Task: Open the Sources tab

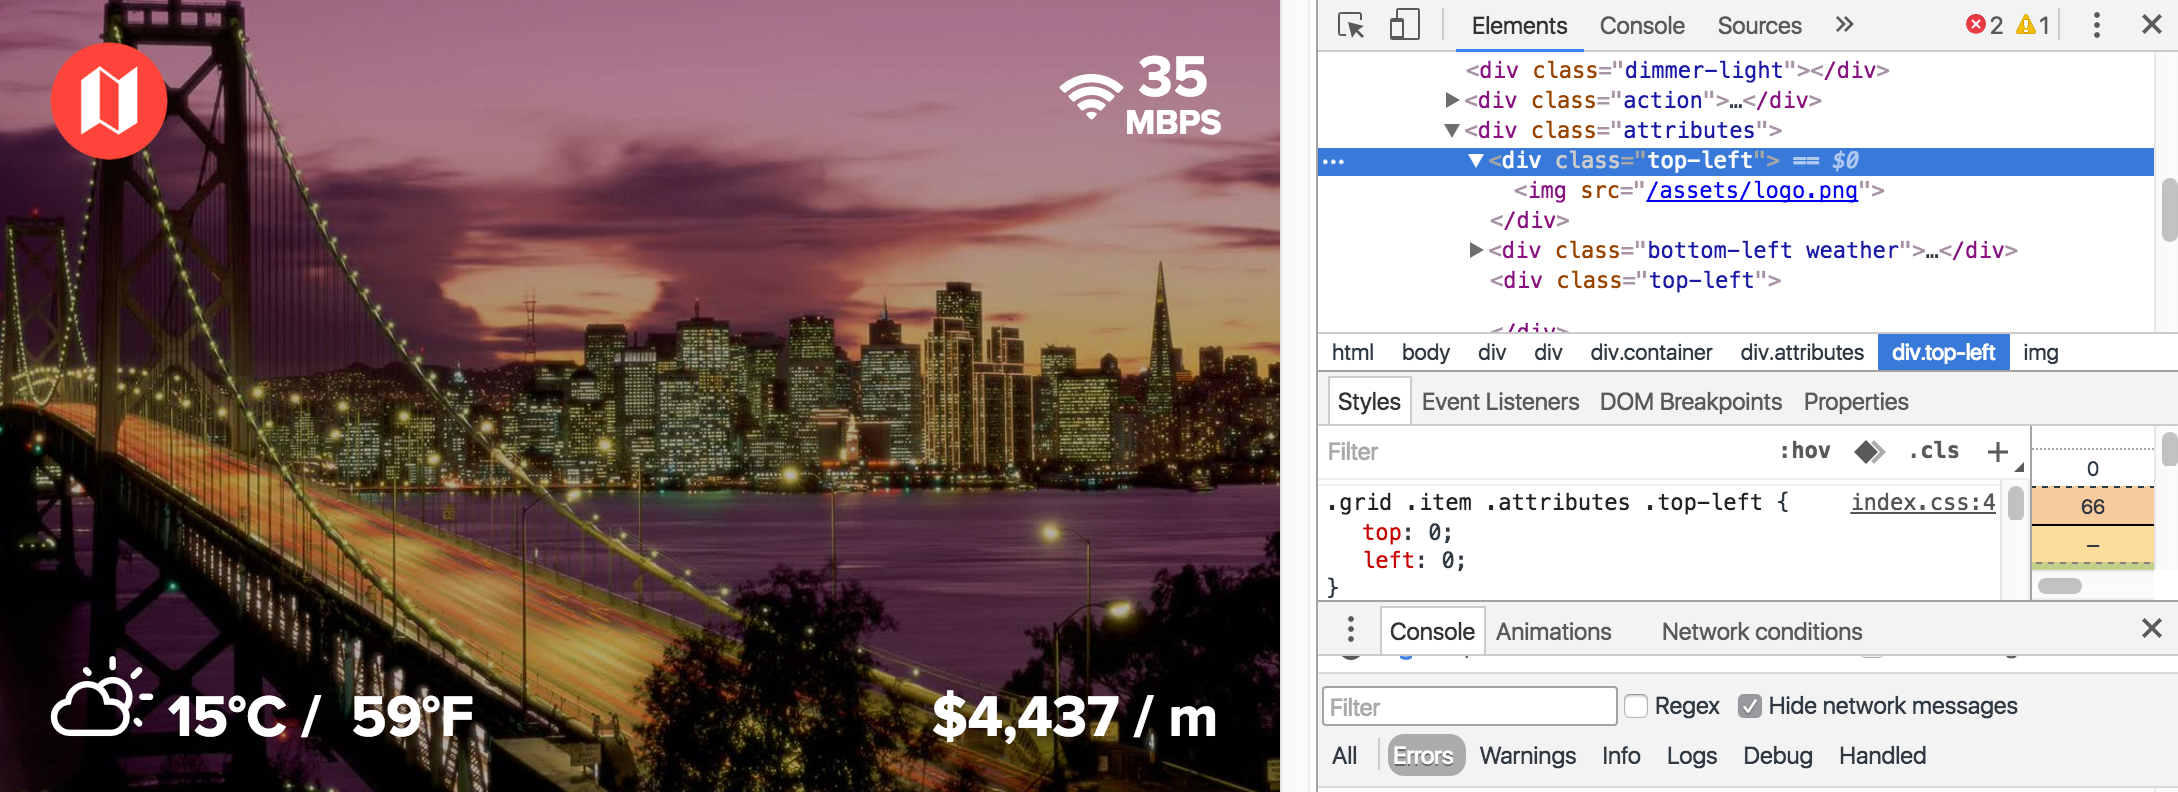Action: [1759, 26]
